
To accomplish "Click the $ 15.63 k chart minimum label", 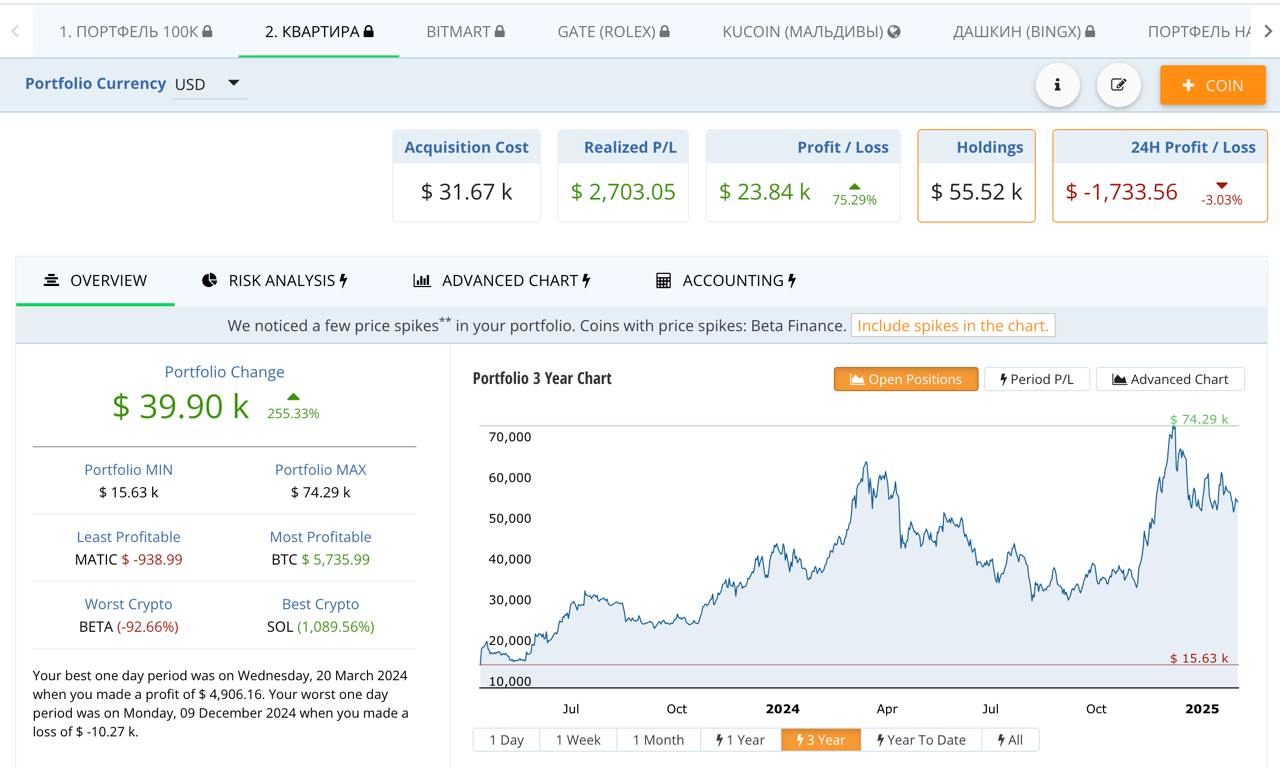I will [x=1199, y=658].
